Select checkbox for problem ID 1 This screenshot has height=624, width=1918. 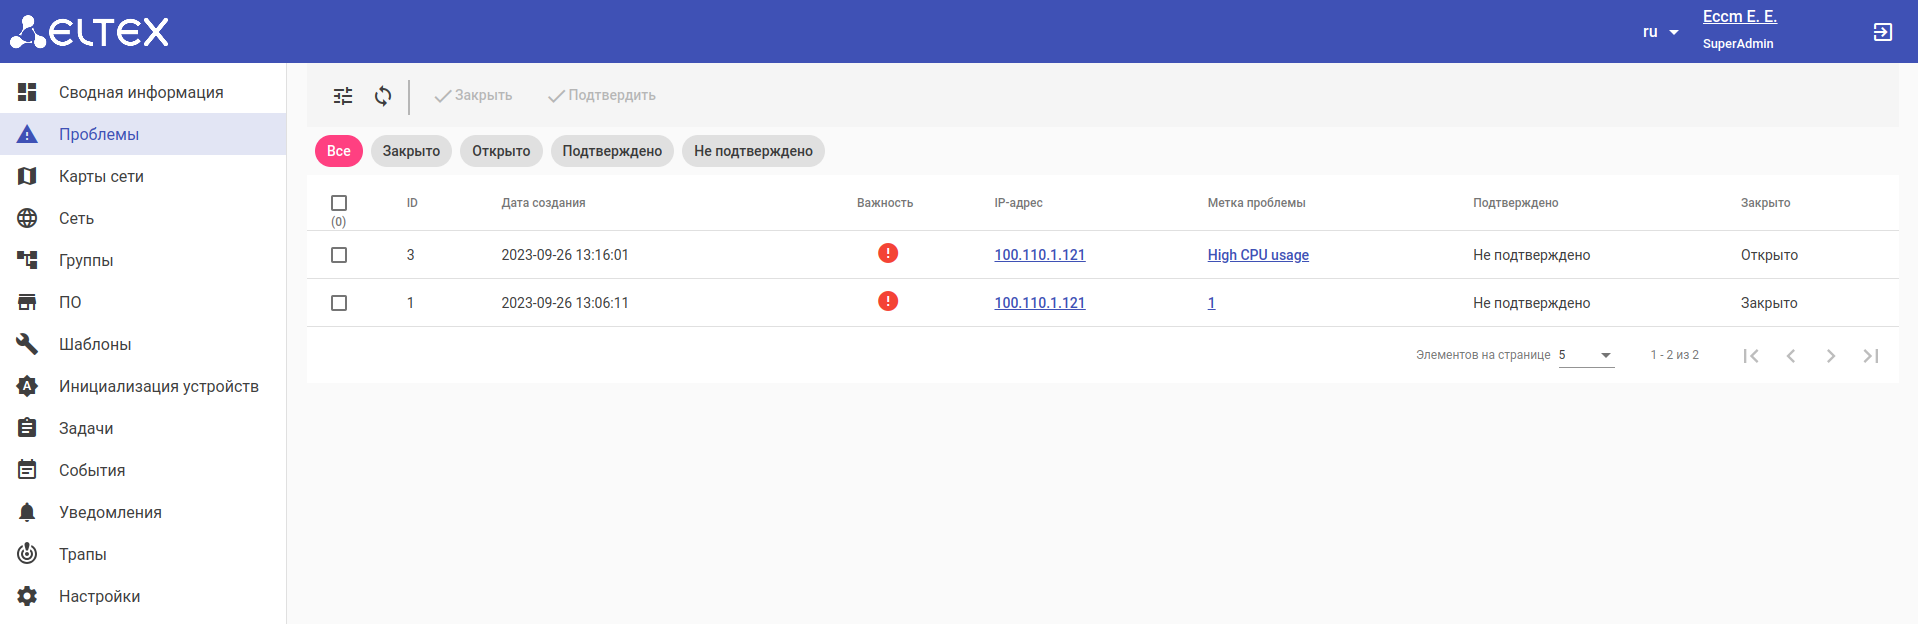click(x=339, y=303)
